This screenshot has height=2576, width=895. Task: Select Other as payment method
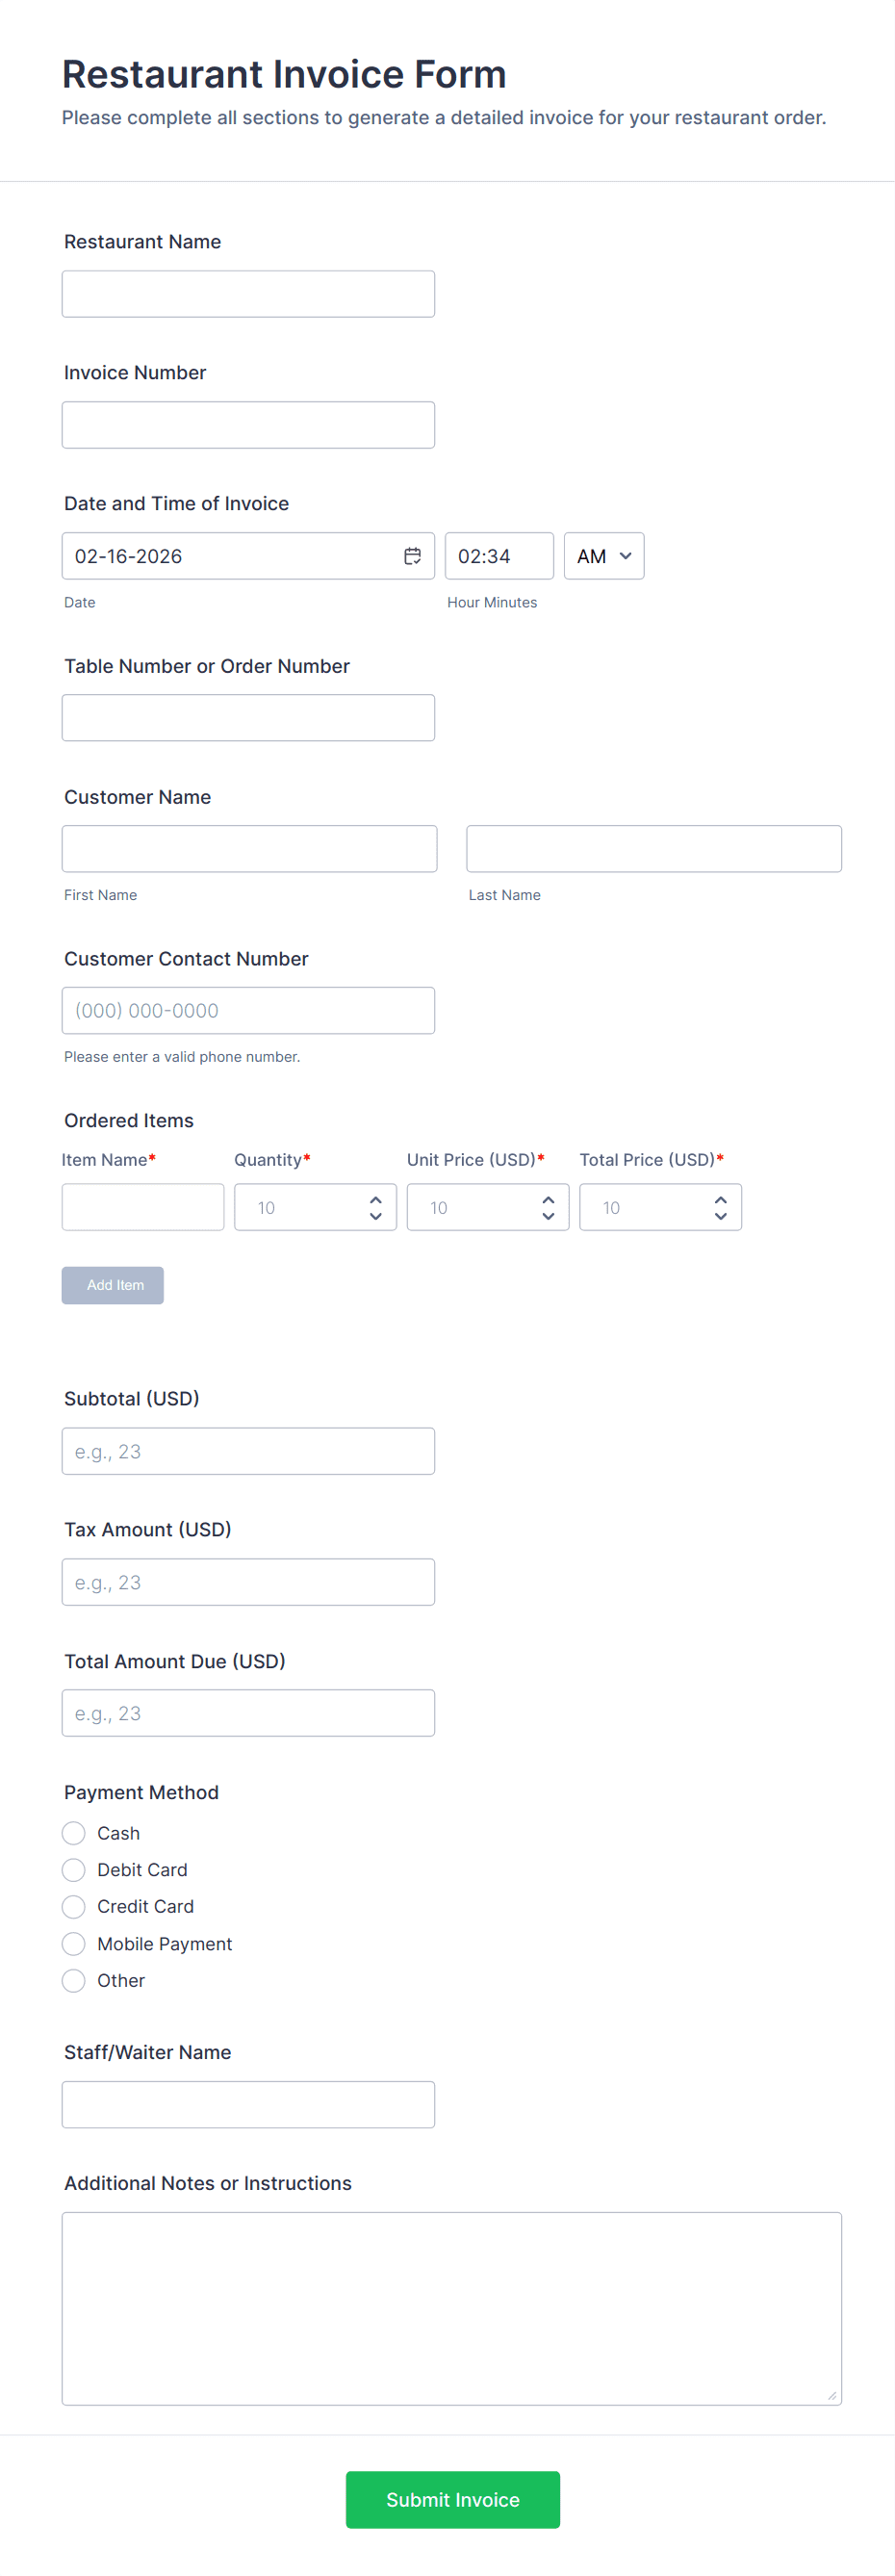[74, 1981]
